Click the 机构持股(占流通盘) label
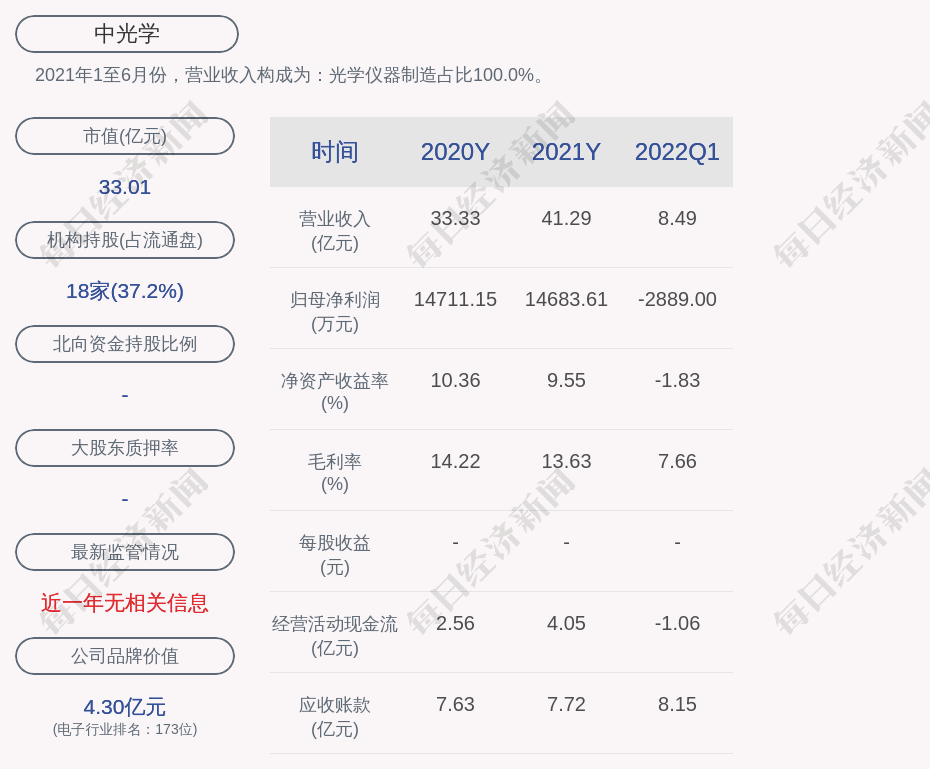930x769 pixels. click(125, 240)
